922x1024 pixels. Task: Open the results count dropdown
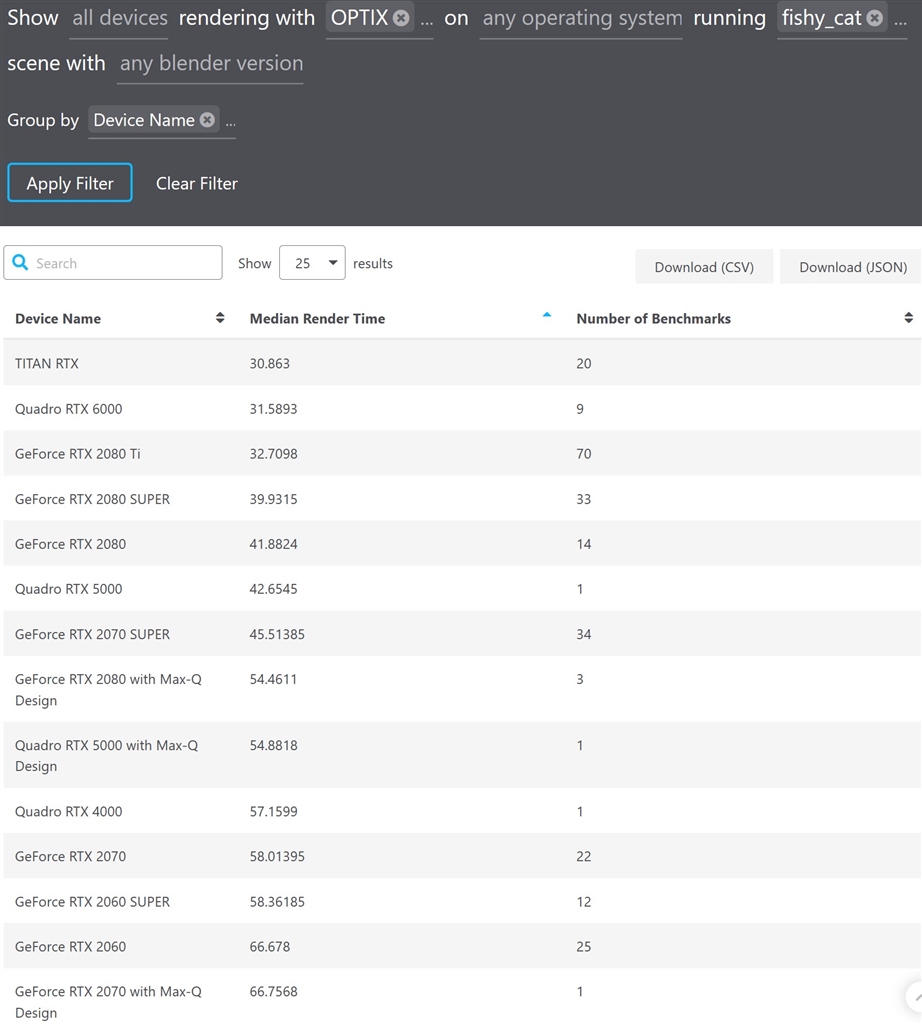tap(312, 263)
